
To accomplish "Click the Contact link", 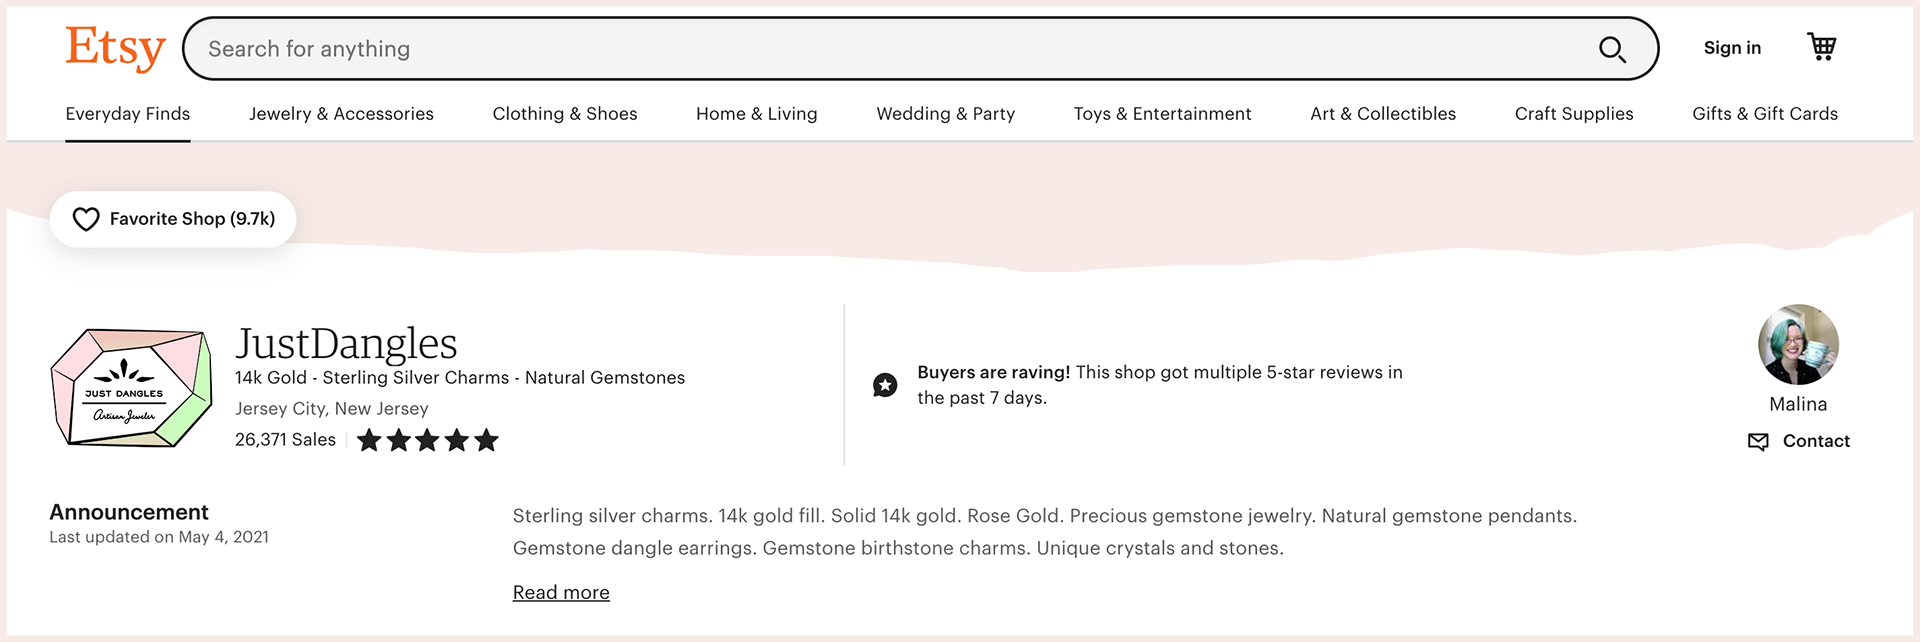I will click(1816, 441).
